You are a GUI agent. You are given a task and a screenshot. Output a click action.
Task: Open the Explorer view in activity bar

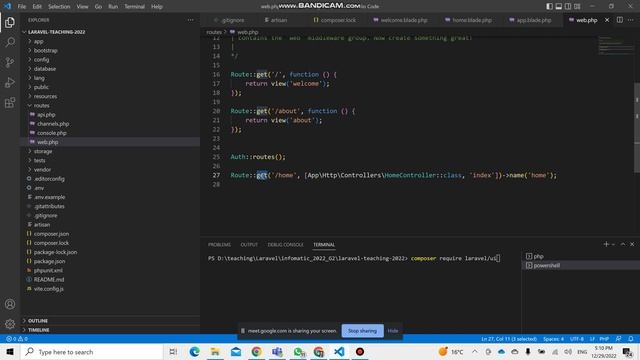pos(10,22)
